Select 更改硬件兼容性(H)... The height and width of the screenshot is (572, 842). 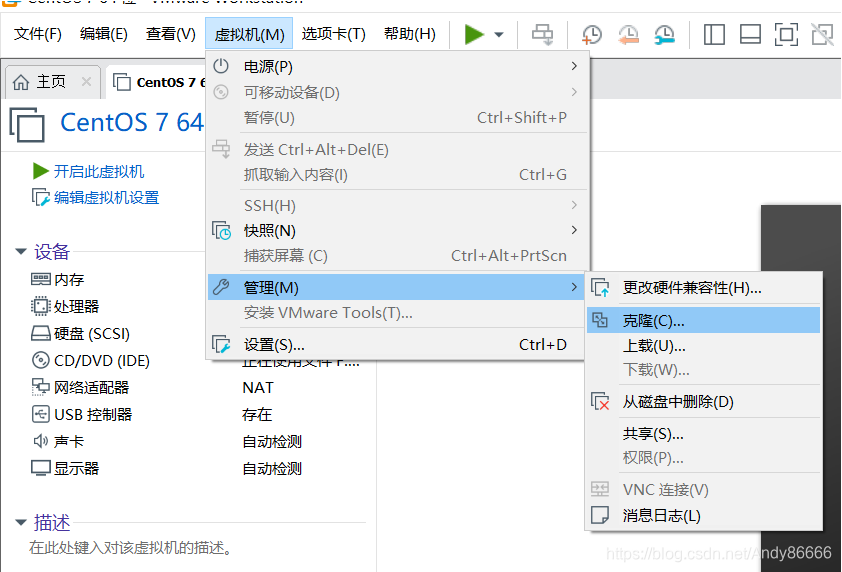tap(703, 288)
